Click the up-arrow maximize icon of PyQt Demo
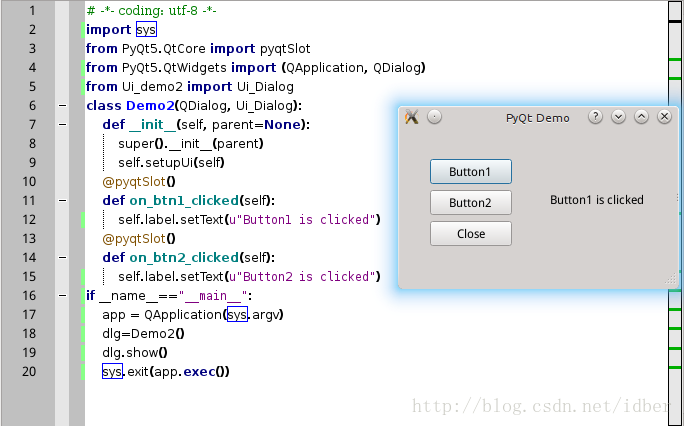684x426 pixels. coord(641,117)
